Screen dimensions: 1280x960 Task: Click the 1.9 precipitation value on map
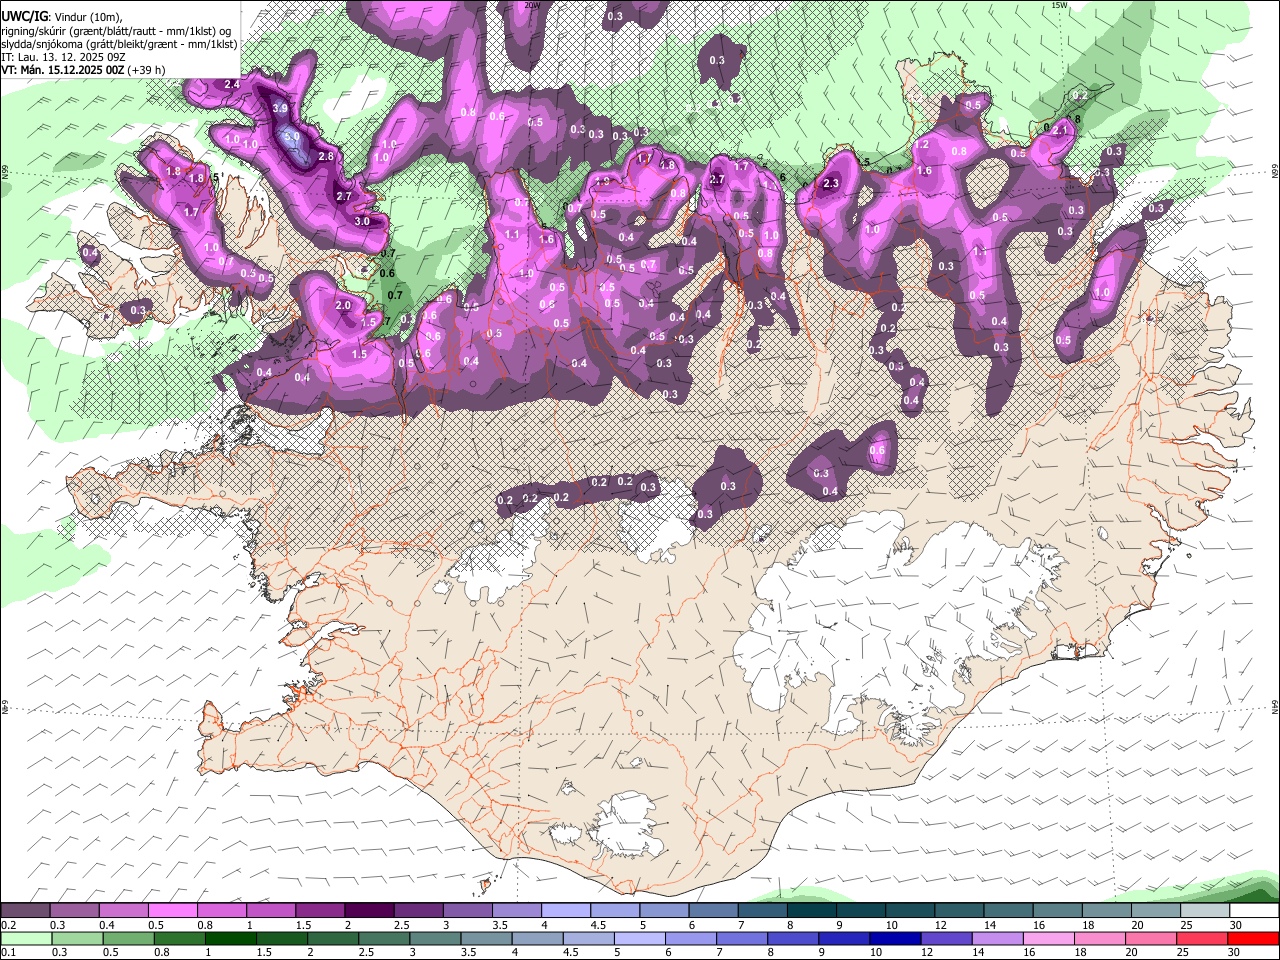(602, 181)
